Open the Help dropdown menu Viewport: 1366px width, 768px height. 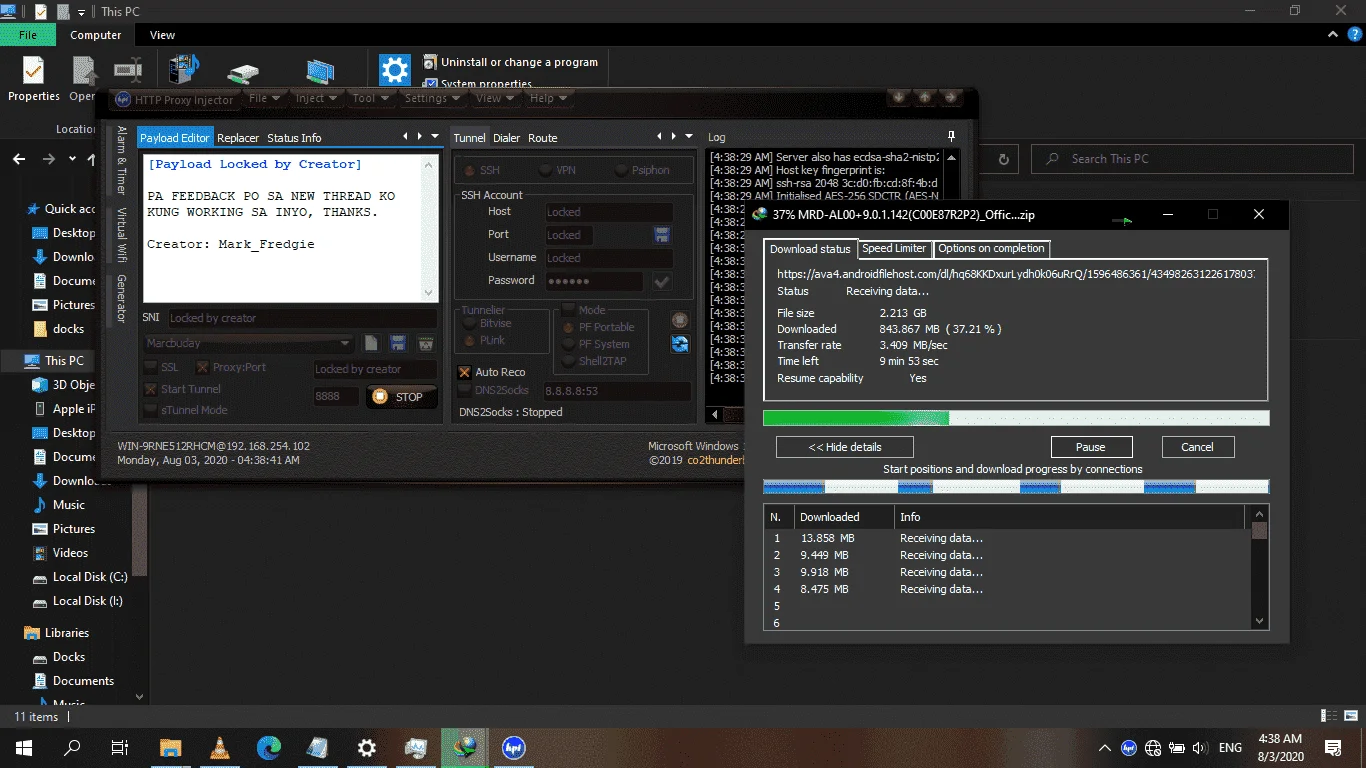pos(548,98)
